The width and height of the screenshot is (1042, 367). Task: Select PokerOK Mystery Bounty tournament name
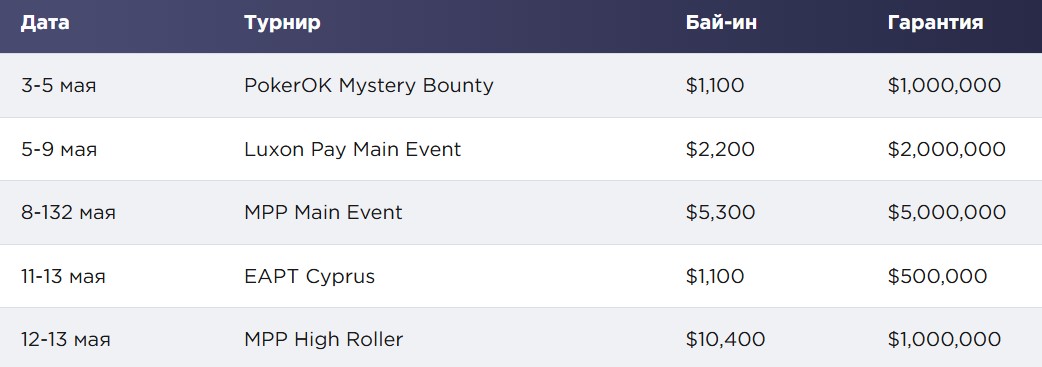(x=369, y=86)
